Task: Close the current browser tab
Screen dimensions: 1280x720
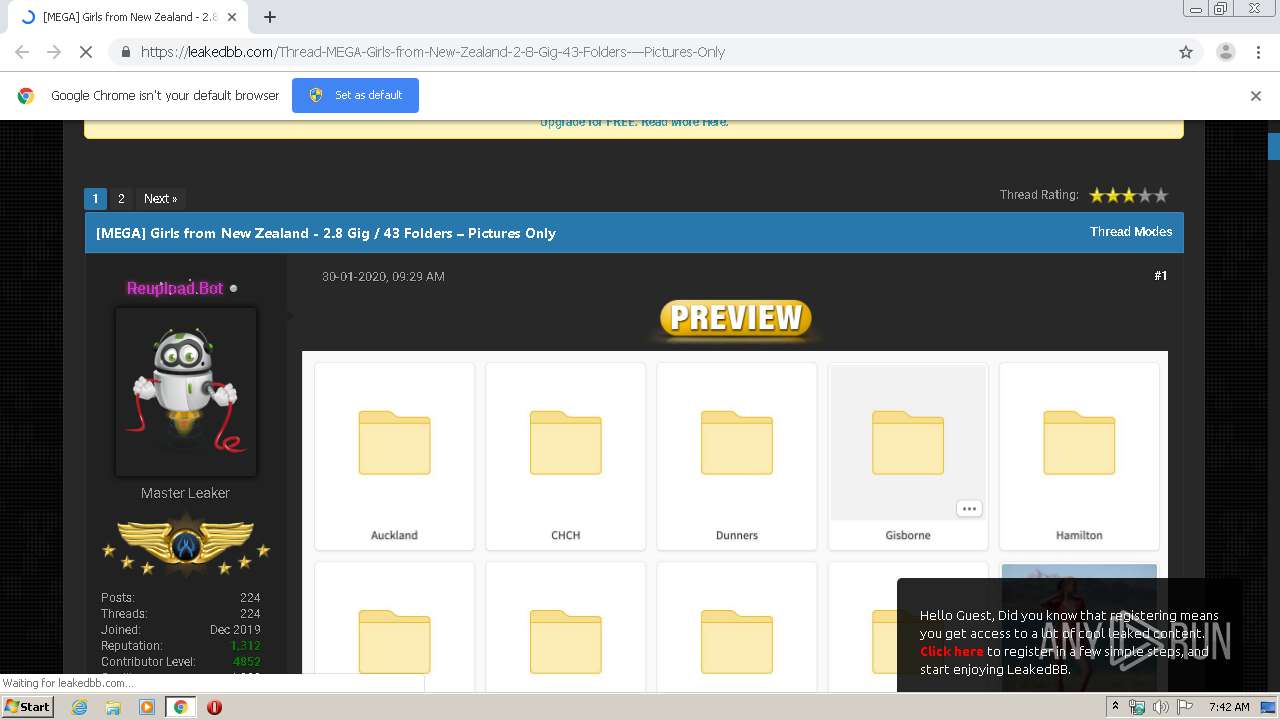Action: [x=233, y=17]
